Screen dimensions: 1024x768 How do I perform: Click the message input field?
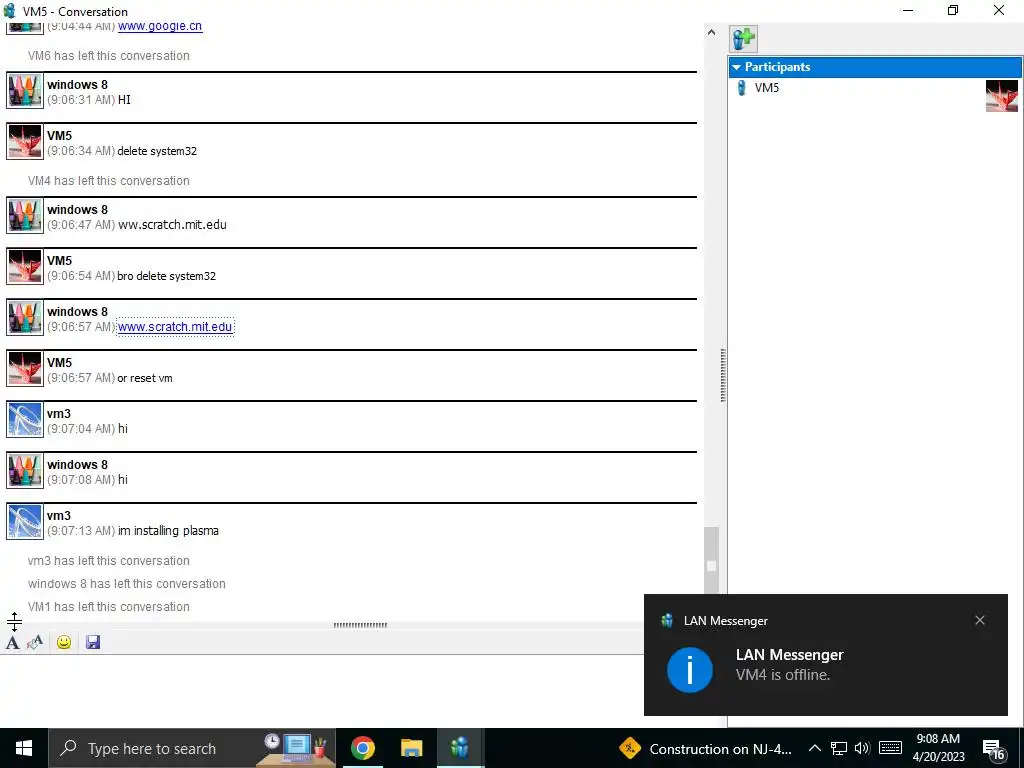click(x=321, y=690)
